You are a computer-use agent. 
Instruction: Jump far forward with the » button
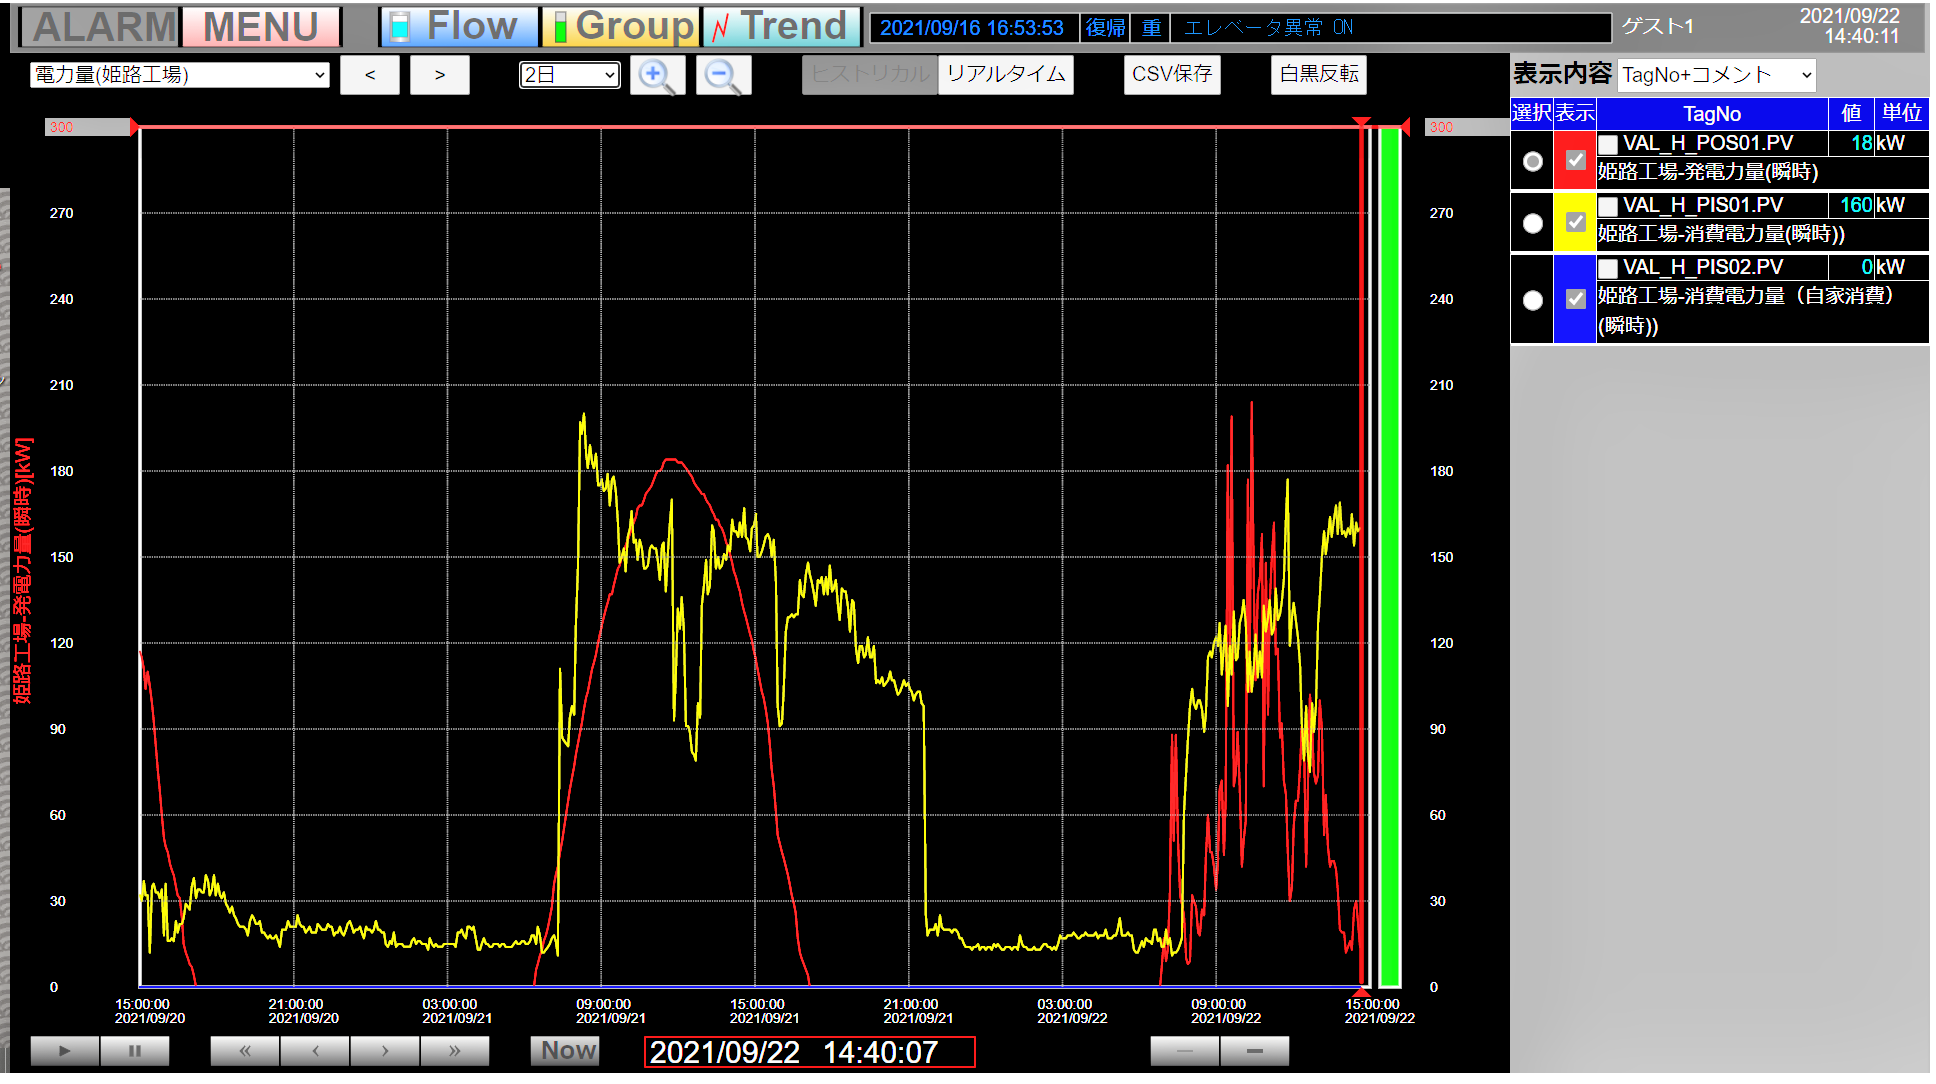(455, 1051)
